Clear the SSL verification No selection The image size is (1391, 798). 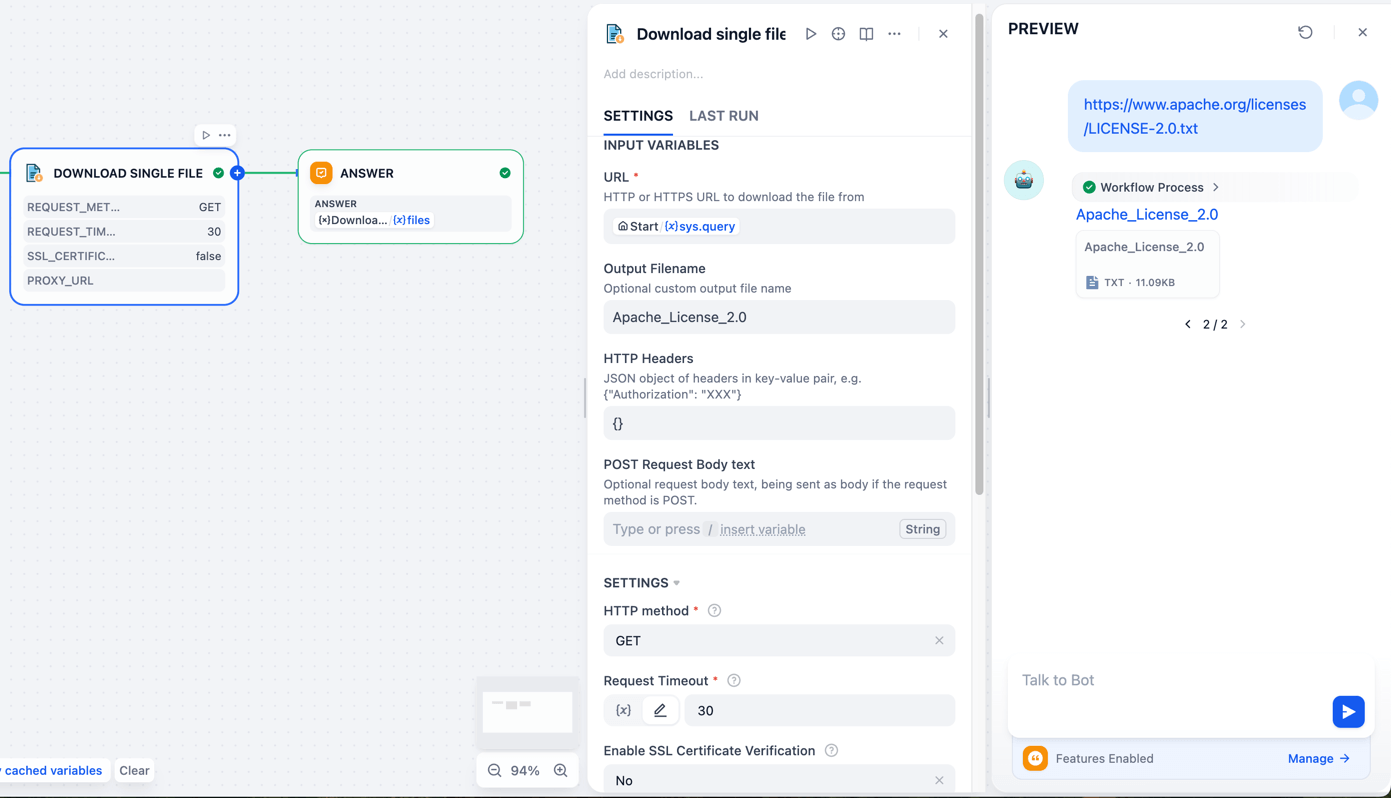tap(939, 781)
